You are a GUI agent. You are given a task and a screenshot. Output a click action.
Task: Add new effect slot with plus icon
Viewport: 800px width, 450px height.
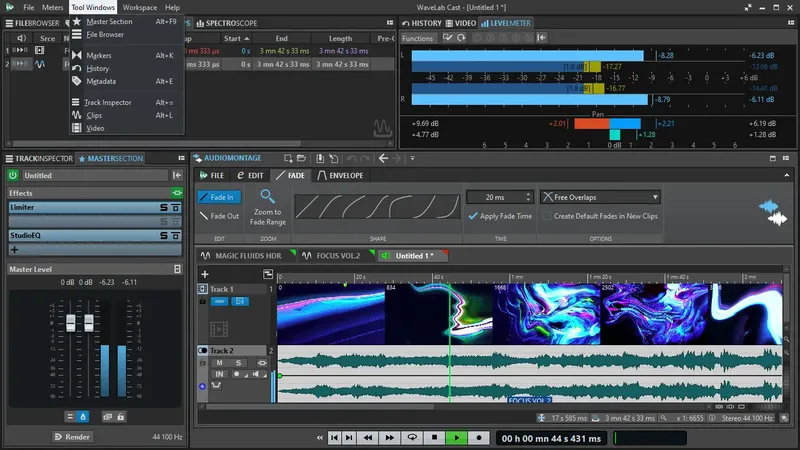pos(14,249)
